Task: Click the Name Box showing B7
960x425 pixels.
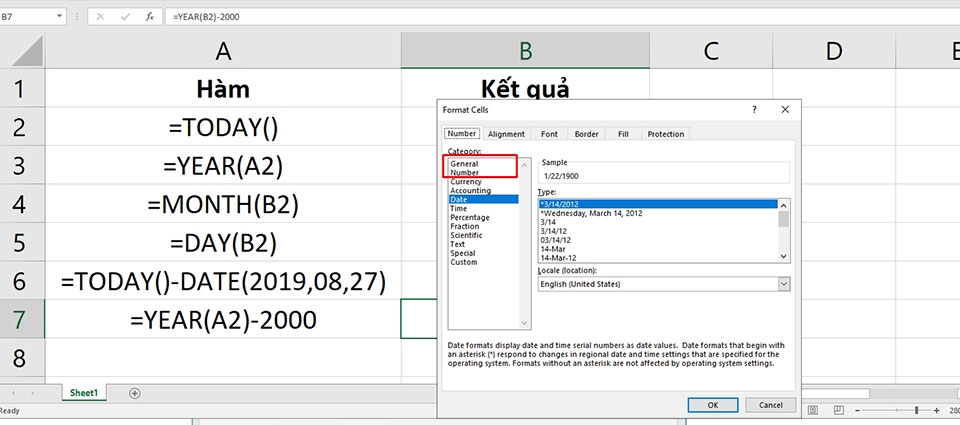Action: coord(28,17)
